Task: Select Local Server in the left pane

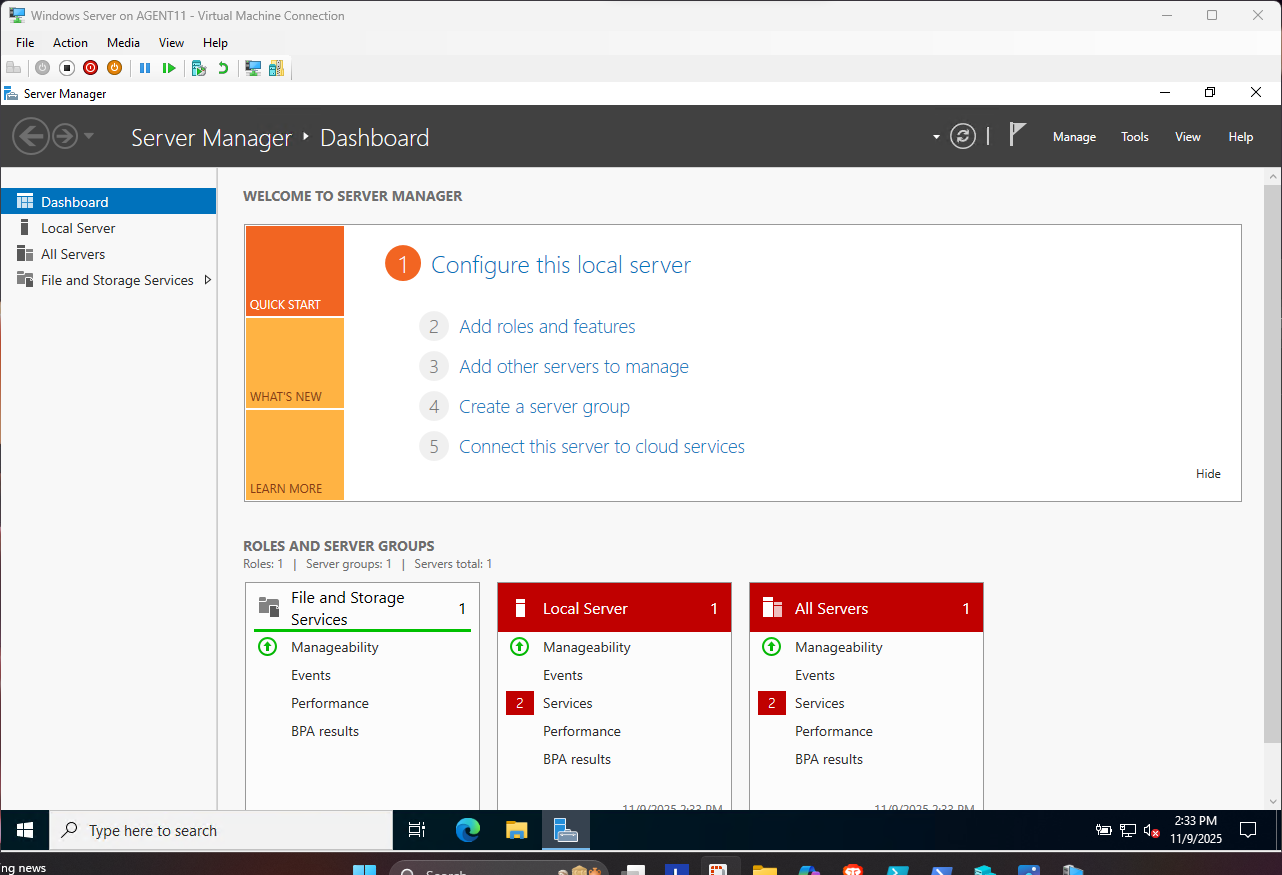Action: coord(78,228)
